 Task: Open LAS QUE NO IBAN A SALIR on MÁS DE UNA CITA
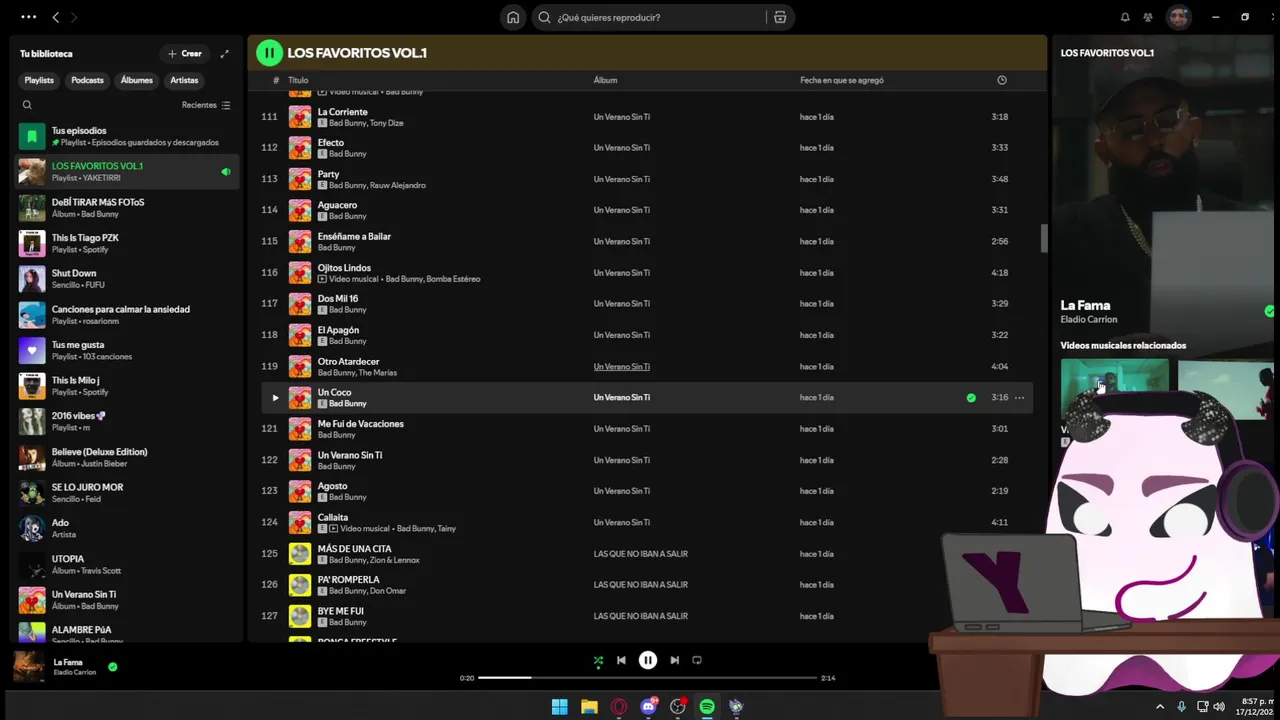point(640,554)
